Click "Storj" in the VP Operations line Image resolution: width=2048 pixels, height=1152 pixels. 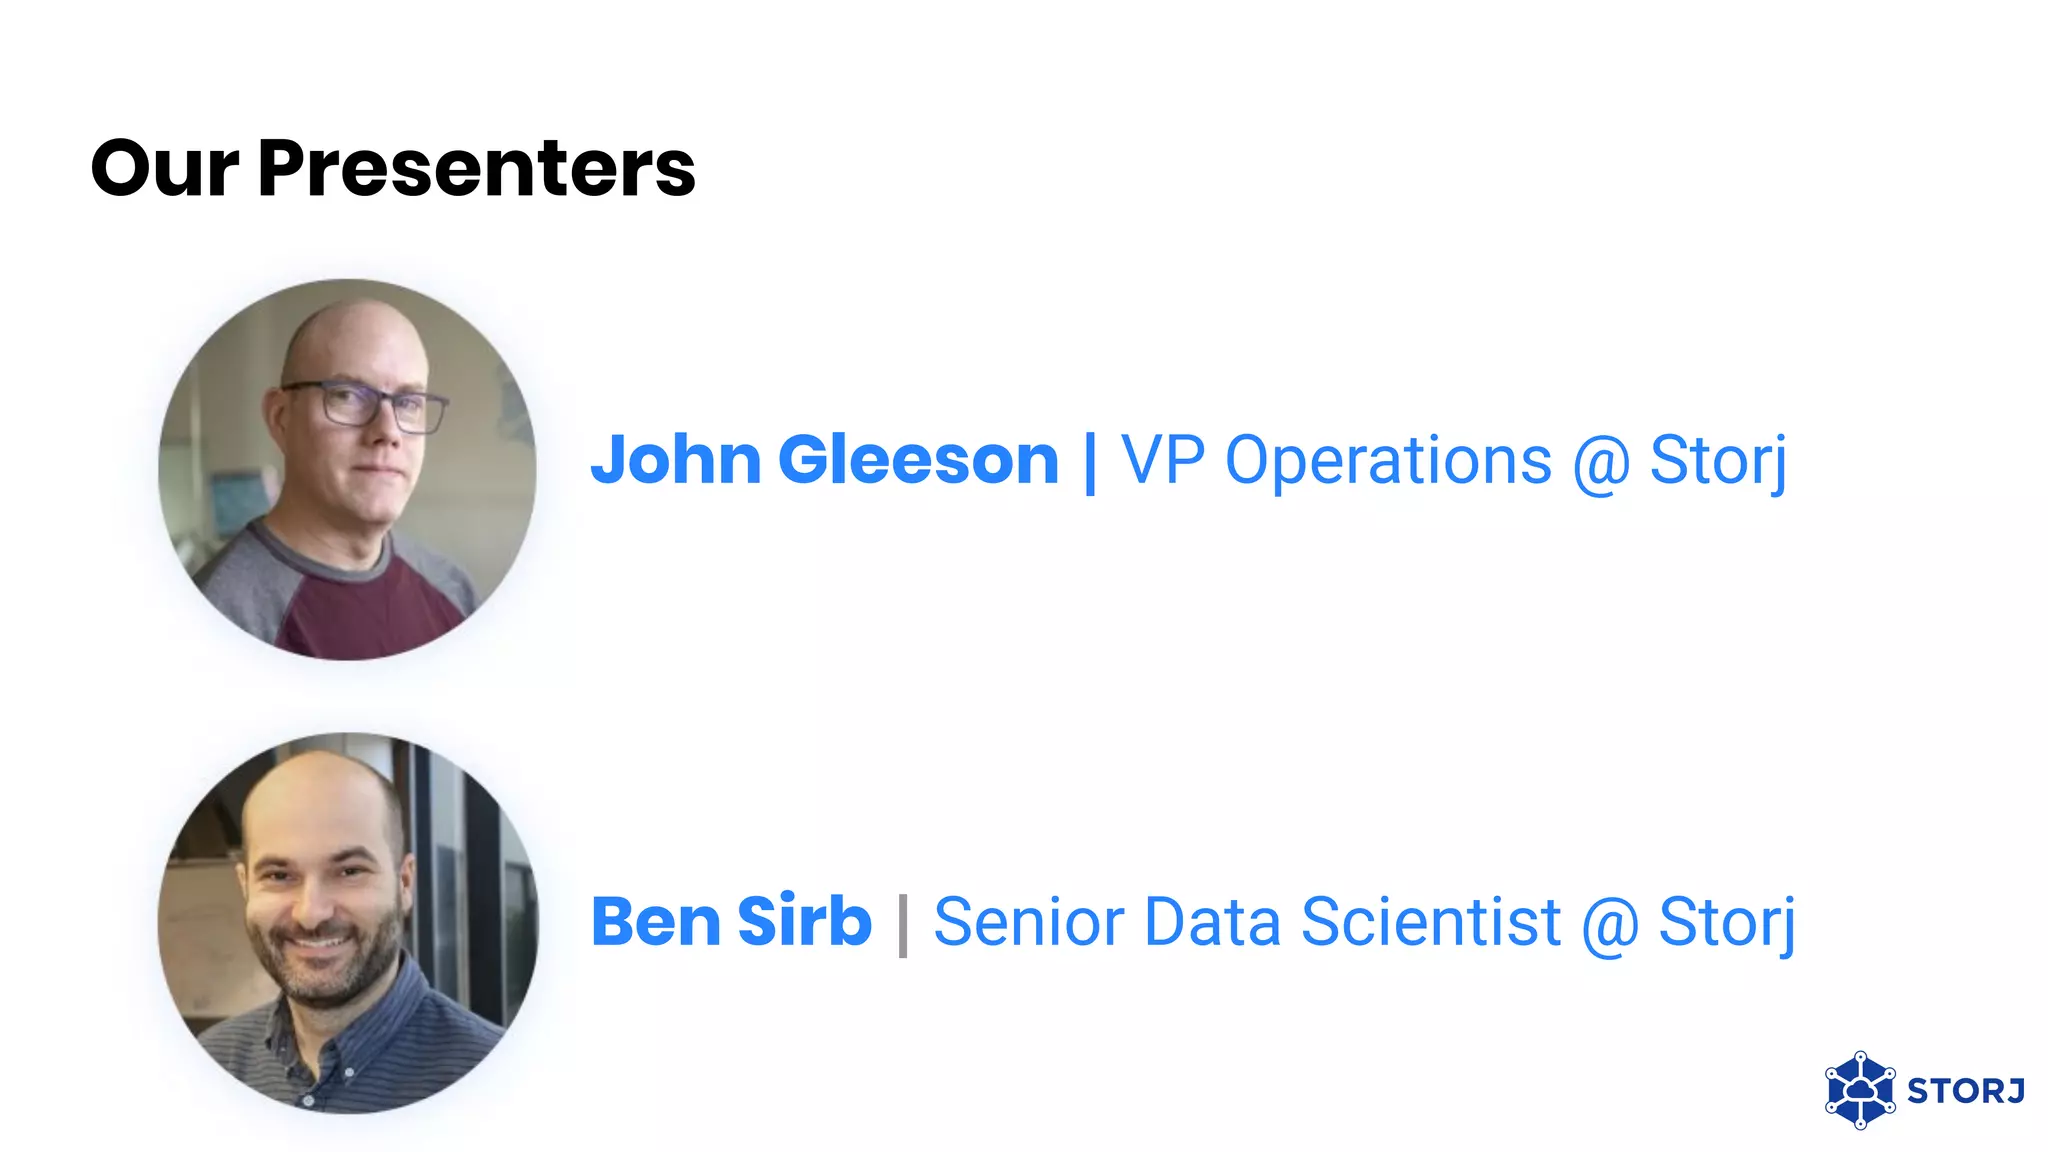tap(1718, 463)
